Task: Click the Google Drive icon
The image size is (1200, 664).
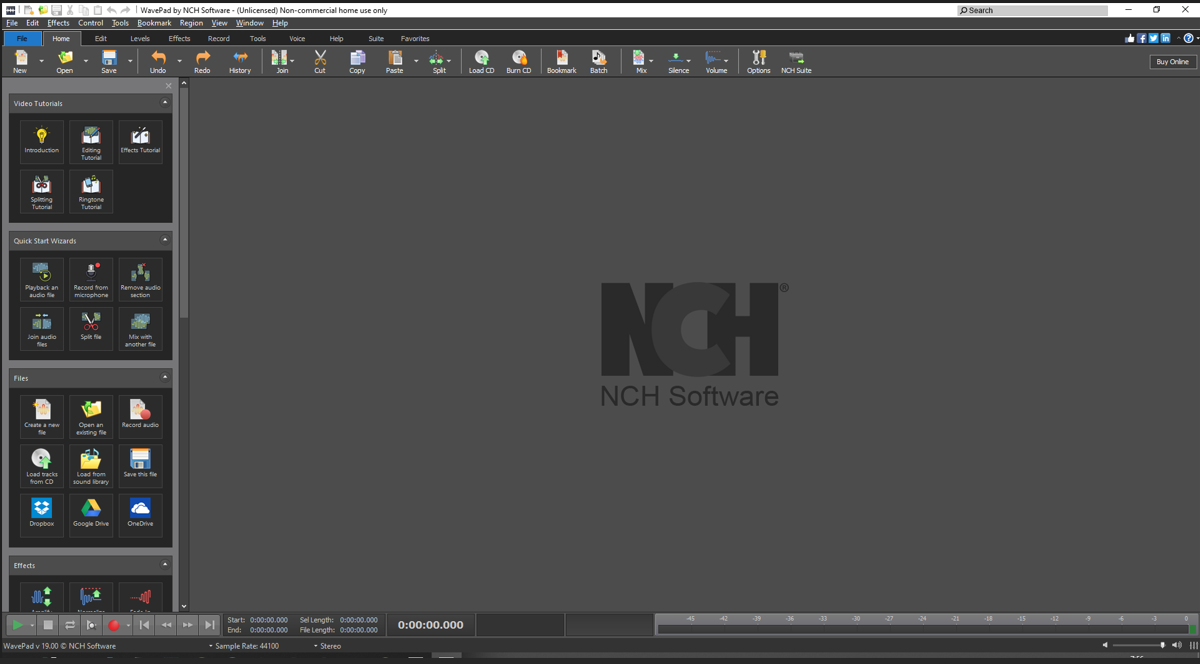Action: (91, 515)
